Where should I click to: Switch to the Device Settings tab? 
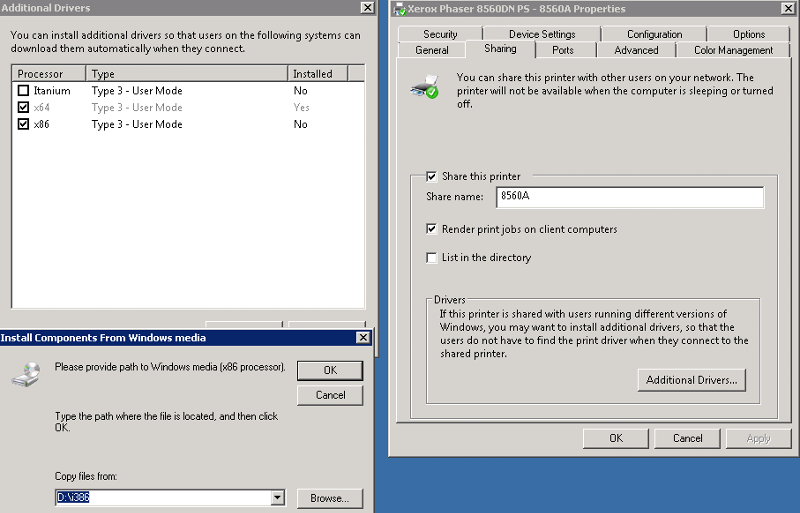point(542,34)
